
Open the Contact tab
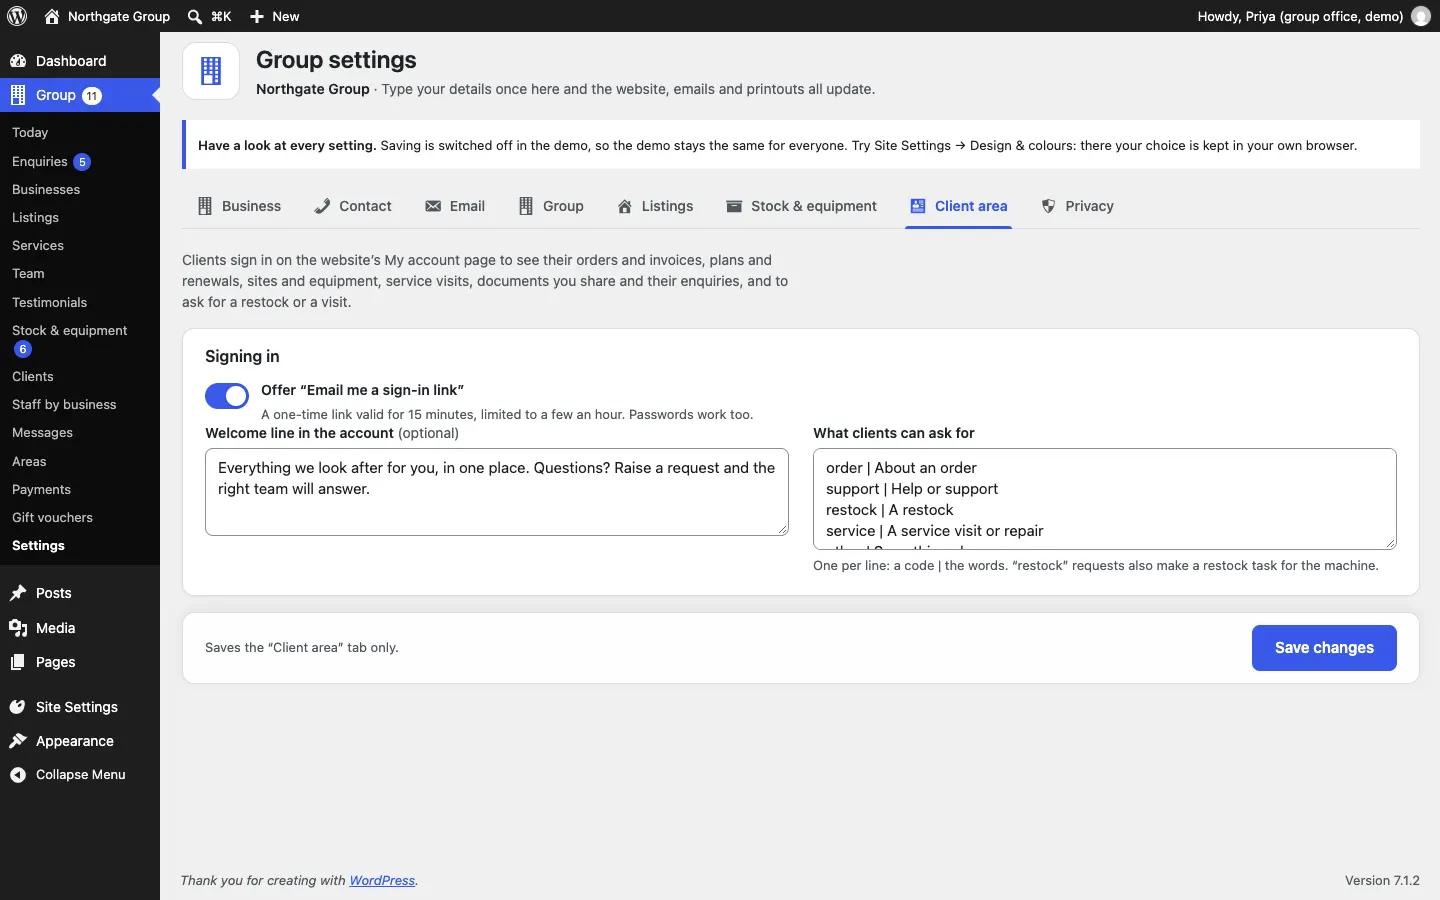click(x=353, y=206)
